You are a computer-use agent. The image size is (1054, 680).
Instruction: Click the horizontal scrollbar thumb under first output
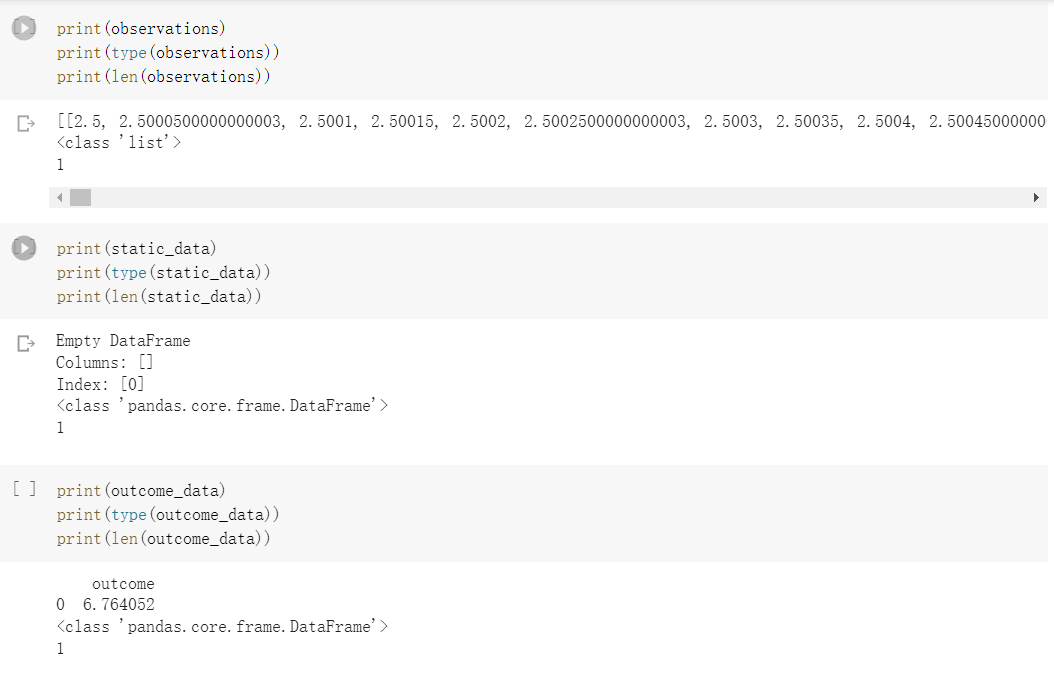(x=80, y=197)
